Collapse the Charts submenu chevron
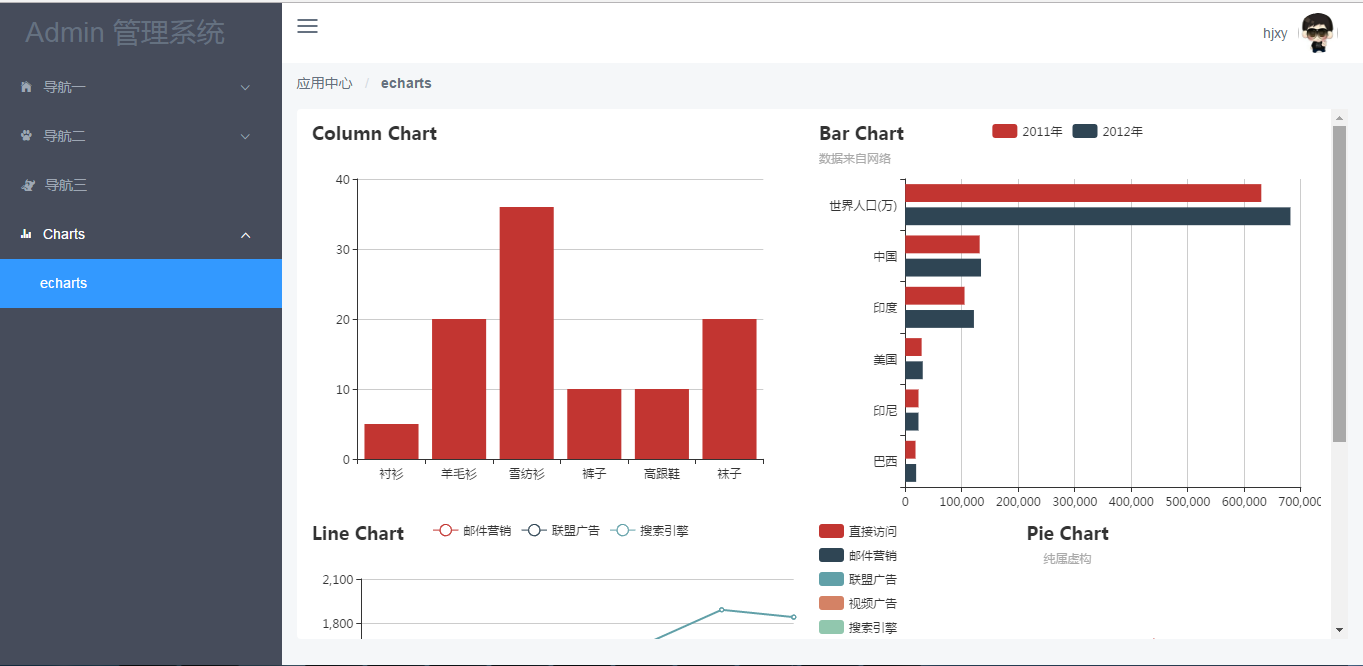The height and width of the screenshot is (666, 1363). pyautogui.click(x=246, y=235)
